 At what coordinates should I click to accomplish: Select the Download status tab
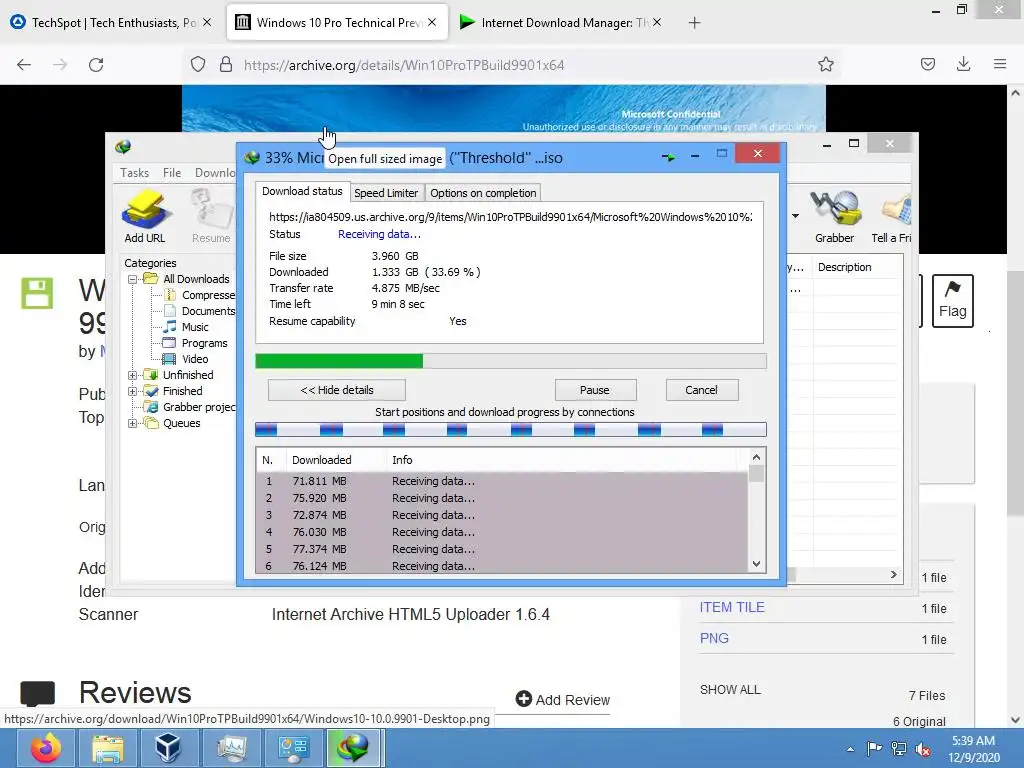tap(302, 191)
